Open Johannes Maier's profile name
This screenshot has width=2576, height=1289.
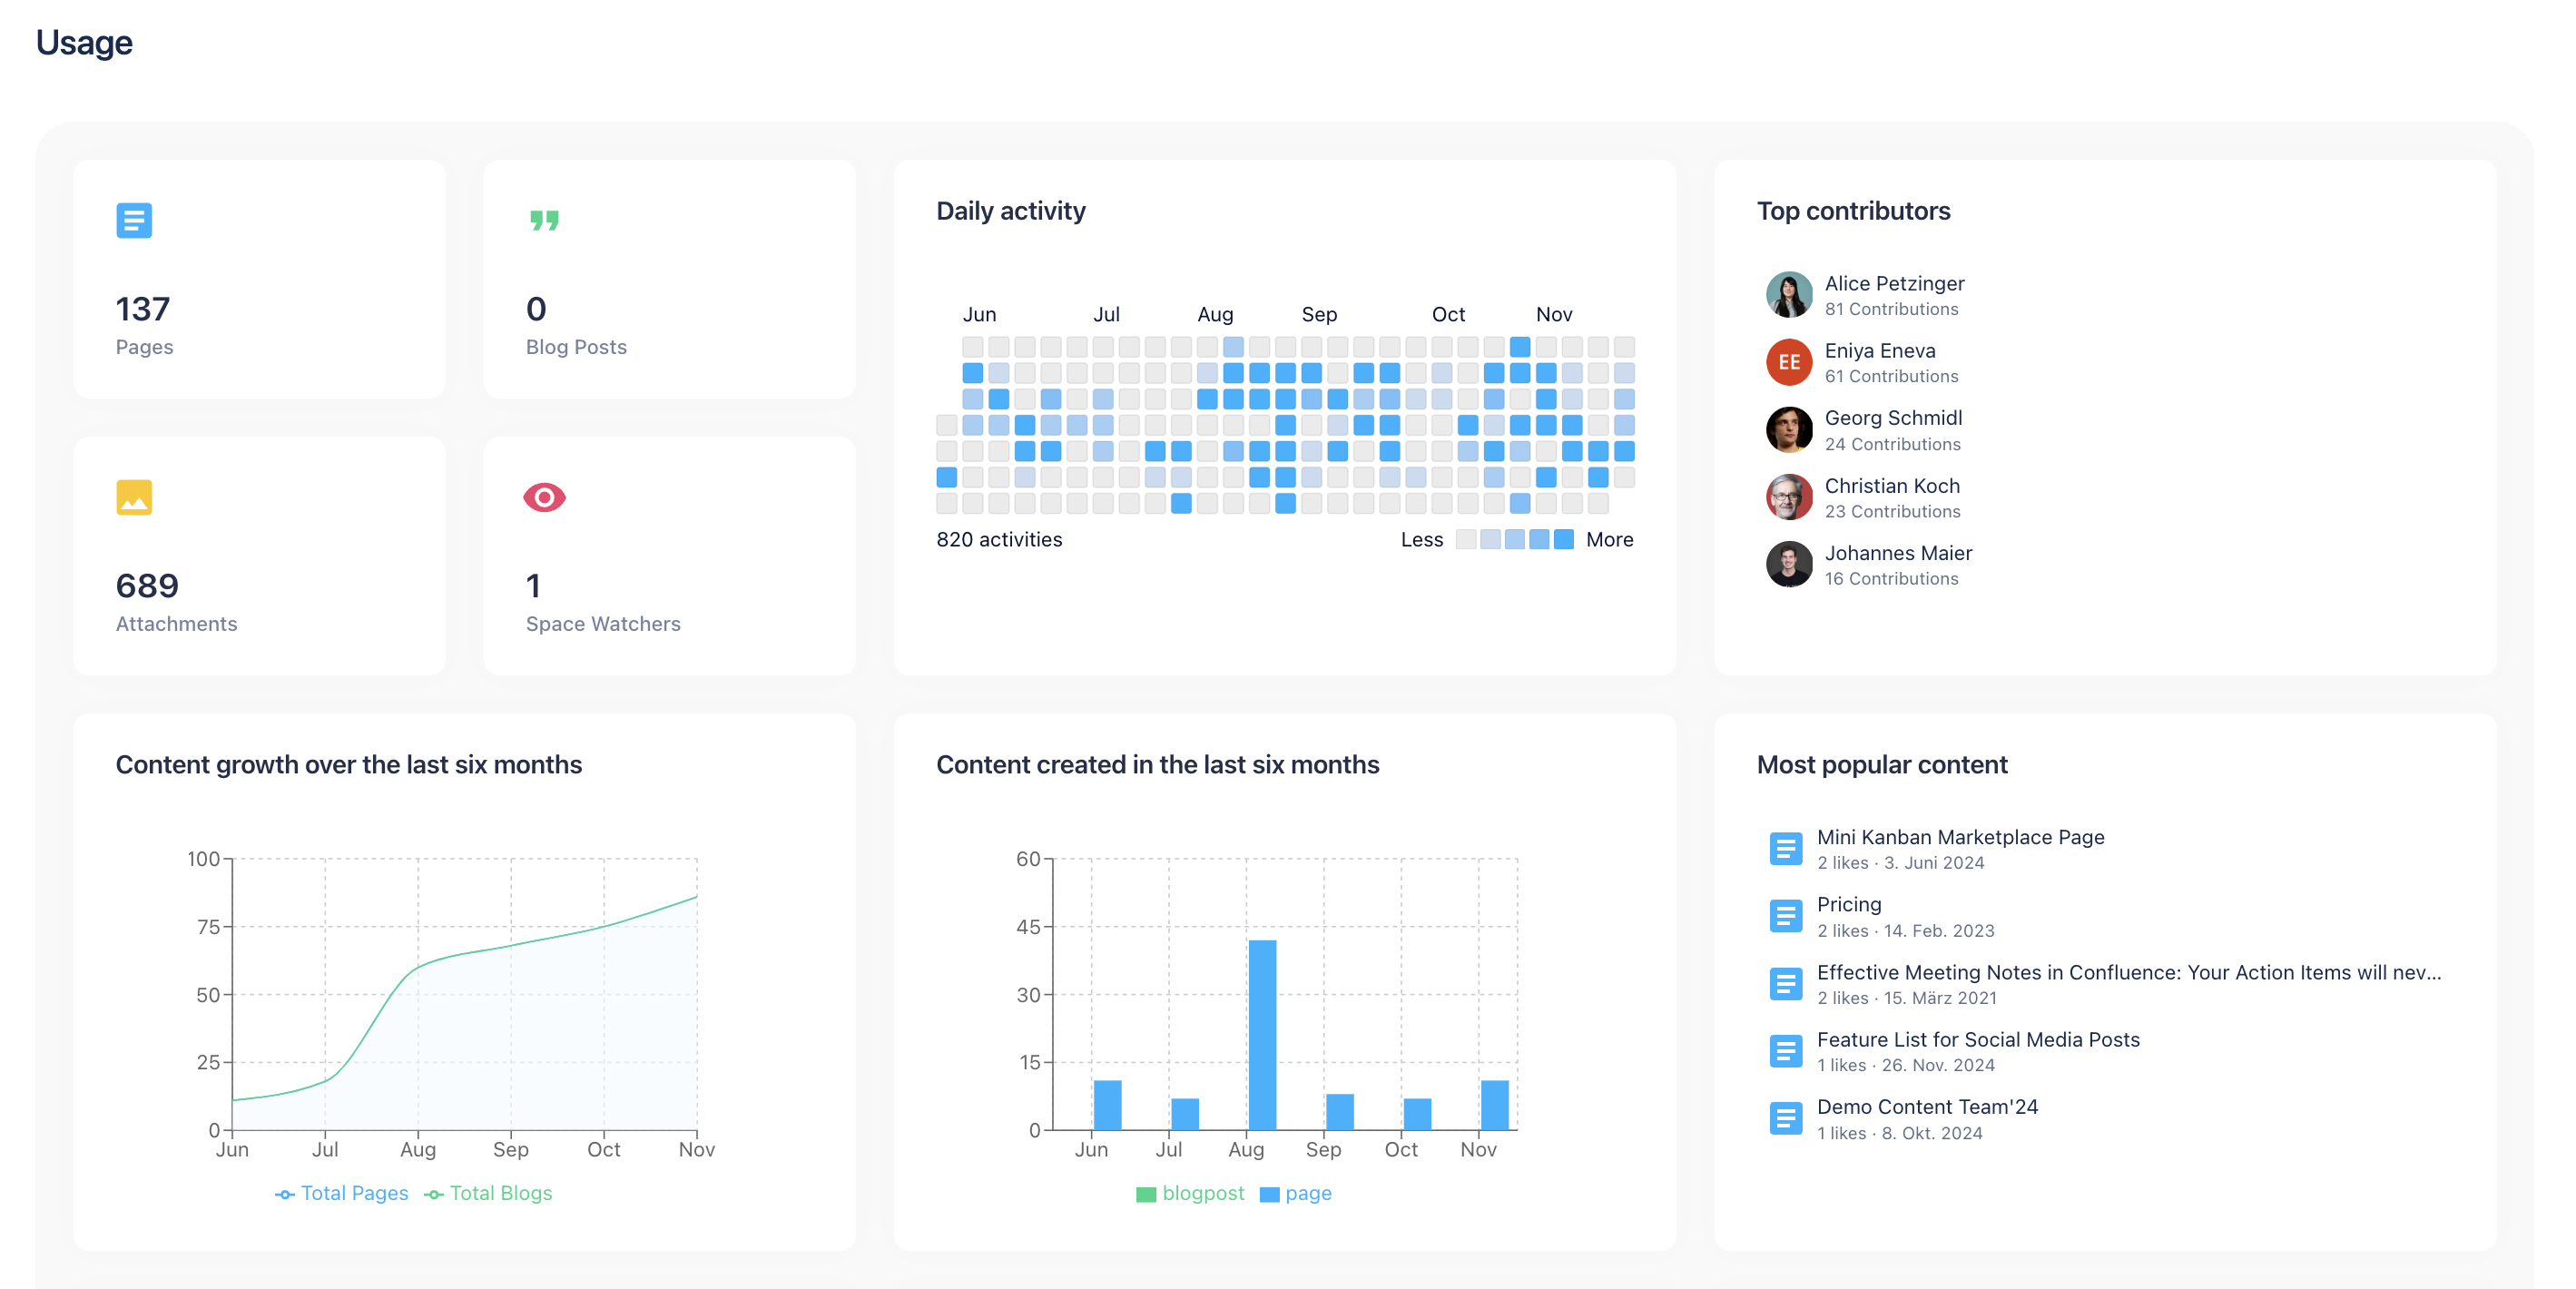click(1898, 552)
